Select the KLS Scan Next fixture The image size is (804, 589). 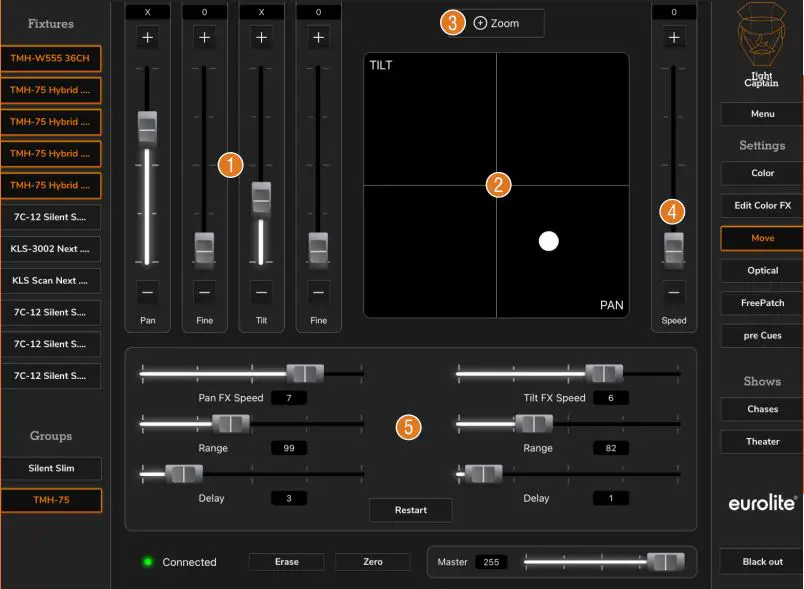(50, 281)
